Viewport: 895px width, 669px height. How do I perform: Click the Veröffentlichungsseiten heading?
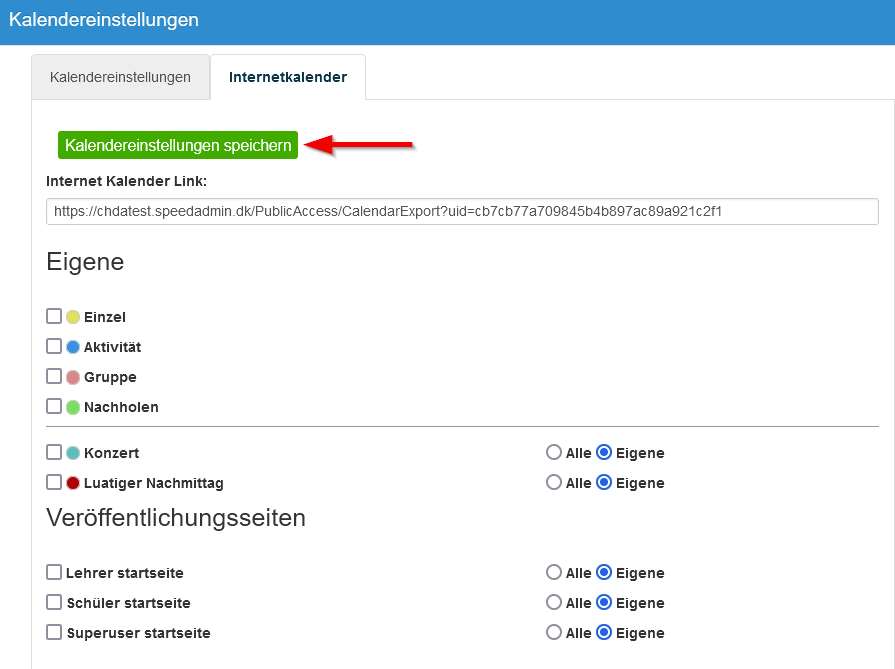(176, 518)
